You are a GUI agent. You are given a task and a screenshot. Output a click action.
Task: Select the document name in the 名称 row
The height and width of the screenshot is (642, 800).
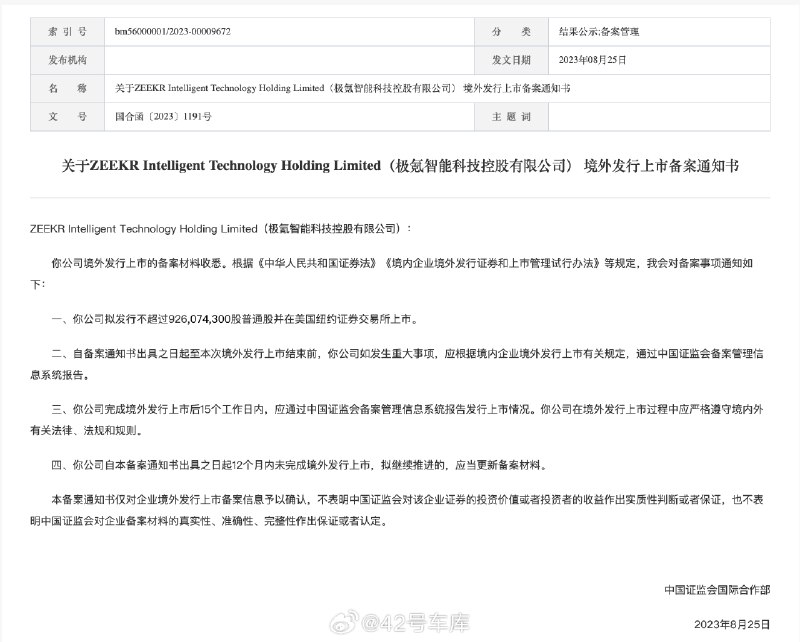click(342, 88)
